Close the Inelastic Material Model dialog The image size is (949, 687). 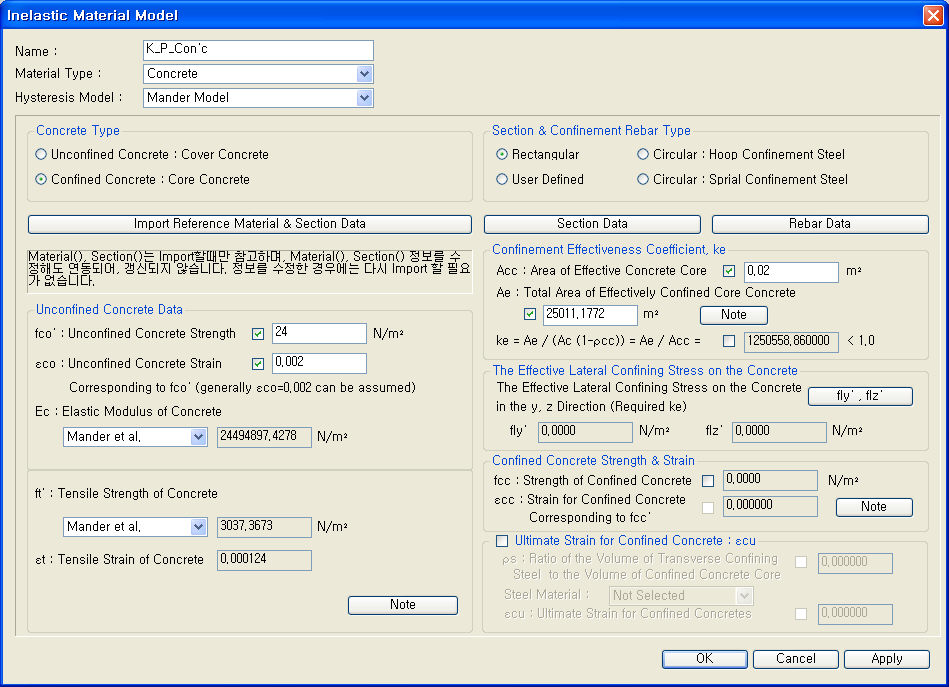933,15
